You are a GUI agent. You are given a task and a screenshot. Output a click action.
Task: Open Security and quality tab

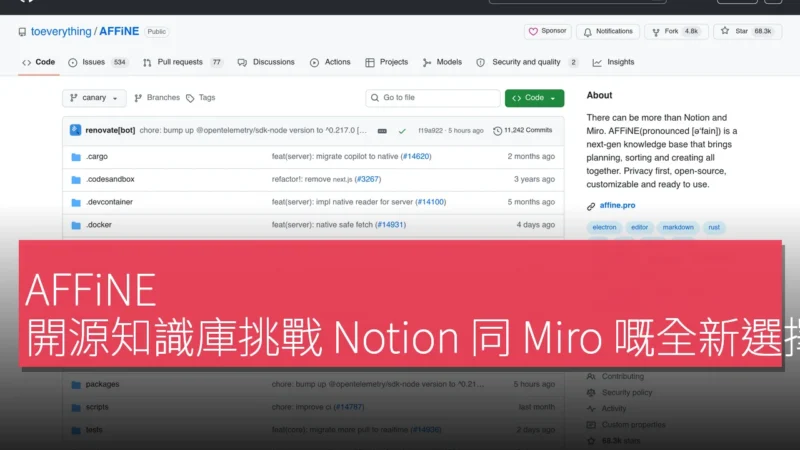tap(527, 62)
